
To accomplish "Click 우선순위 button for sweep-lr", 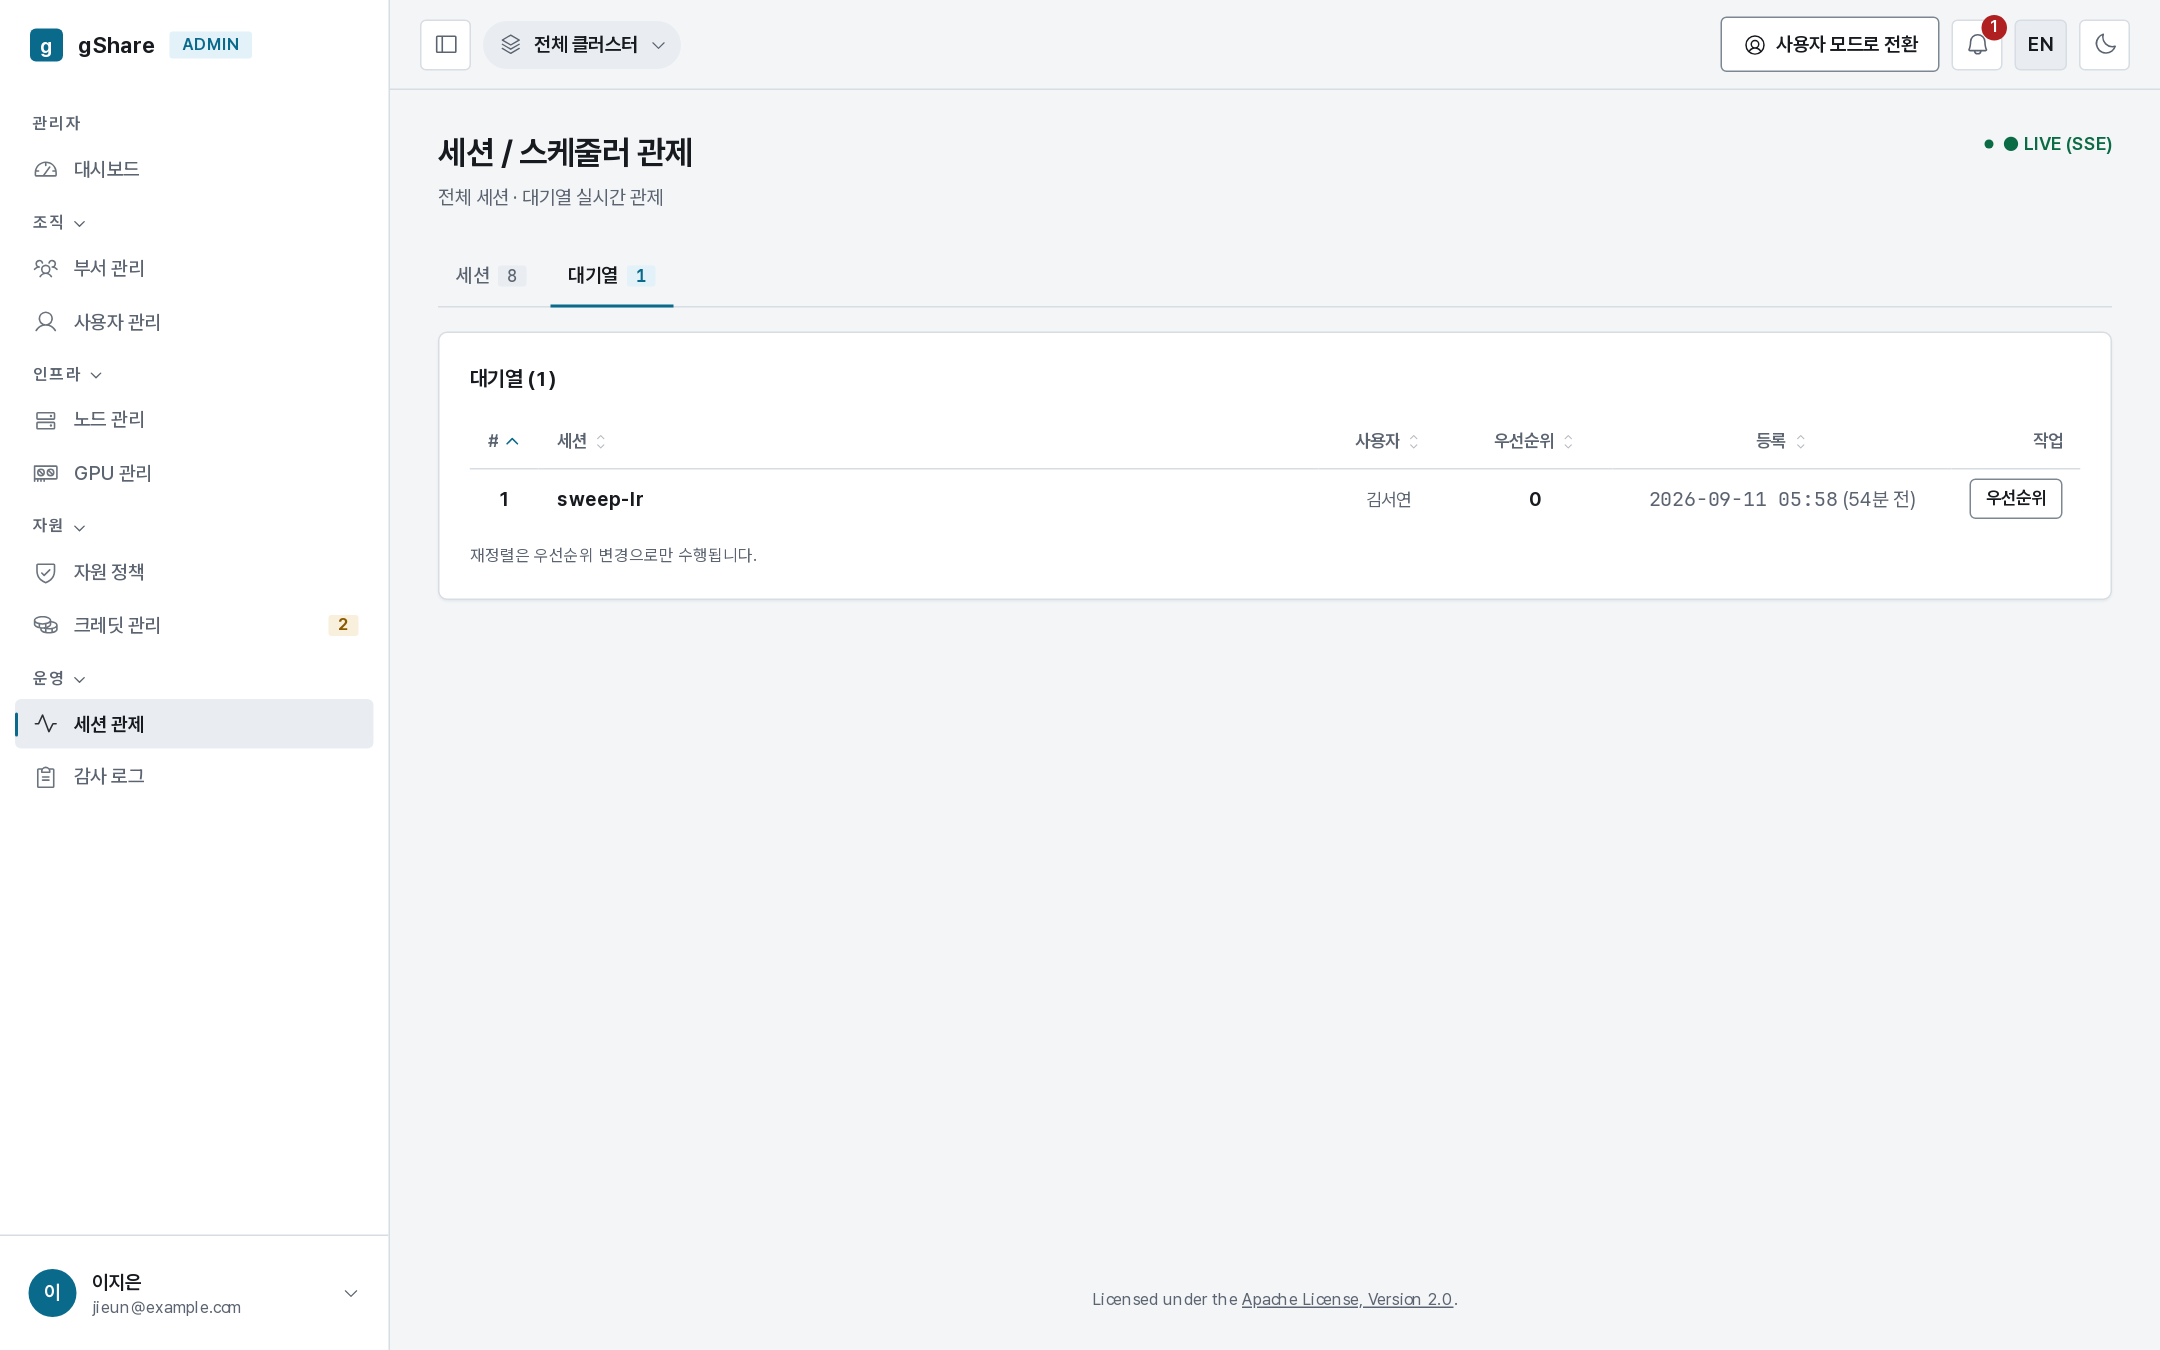I will (2015, 498).
